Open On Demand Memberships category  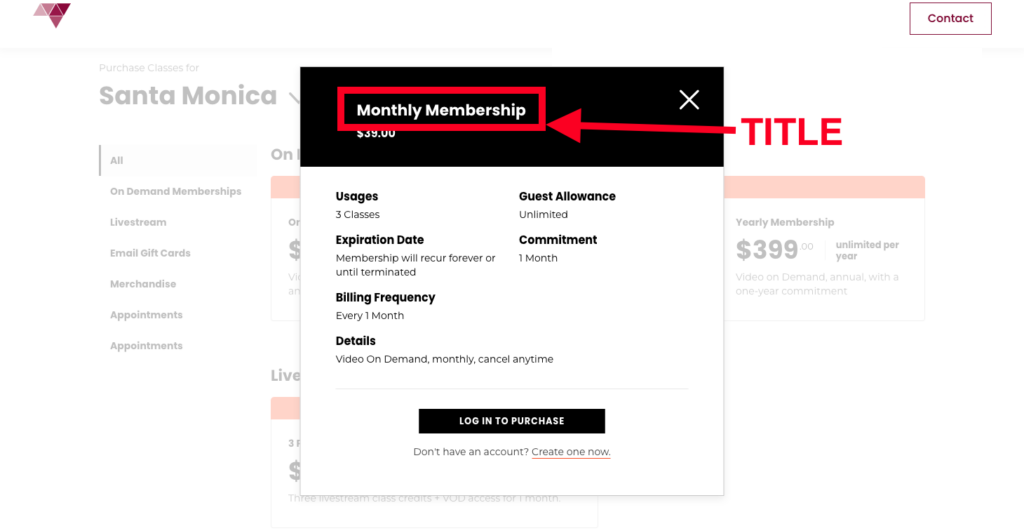coord(176,191)
